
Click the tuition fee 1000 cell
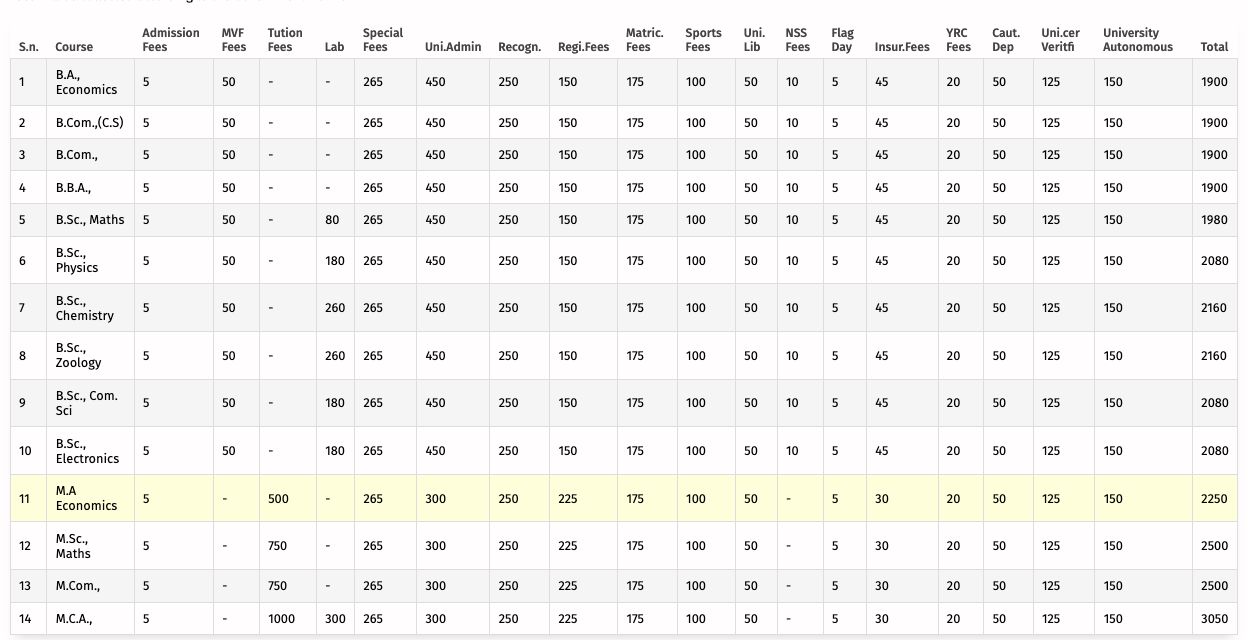(282, 619)
